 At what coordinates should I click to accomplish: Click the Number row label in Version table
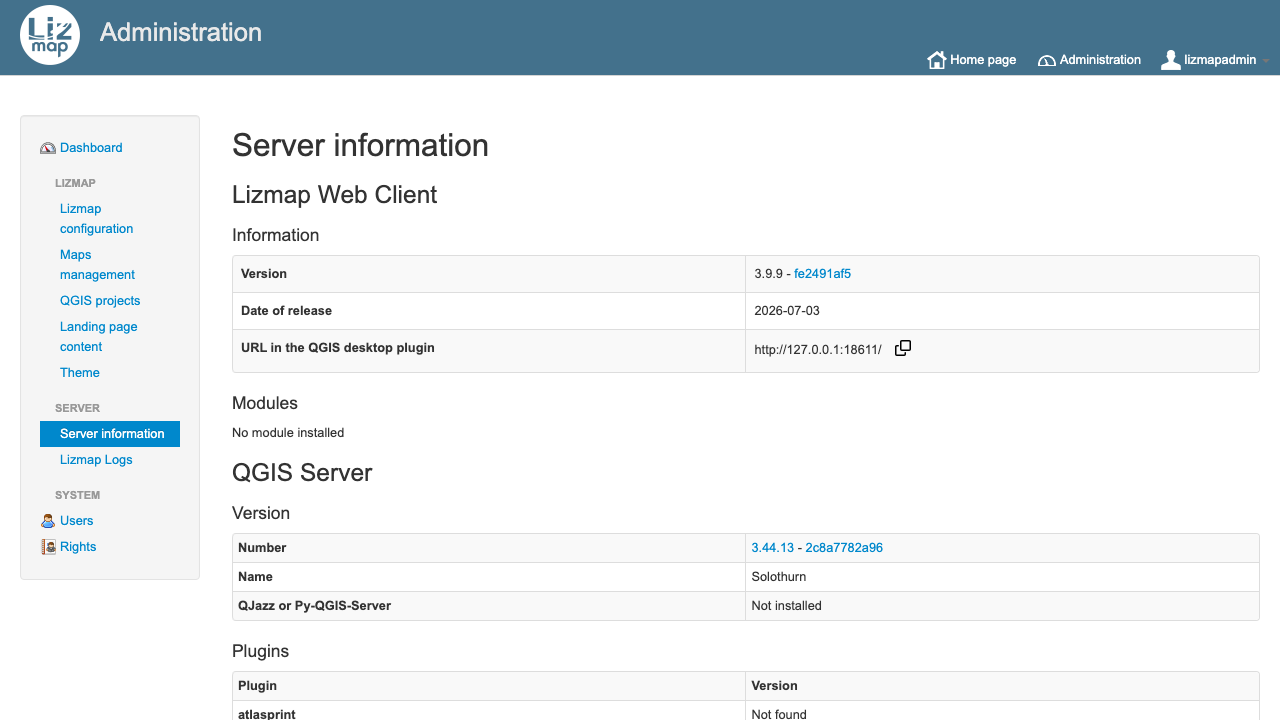pyautogui.click(x=262, y=548)
